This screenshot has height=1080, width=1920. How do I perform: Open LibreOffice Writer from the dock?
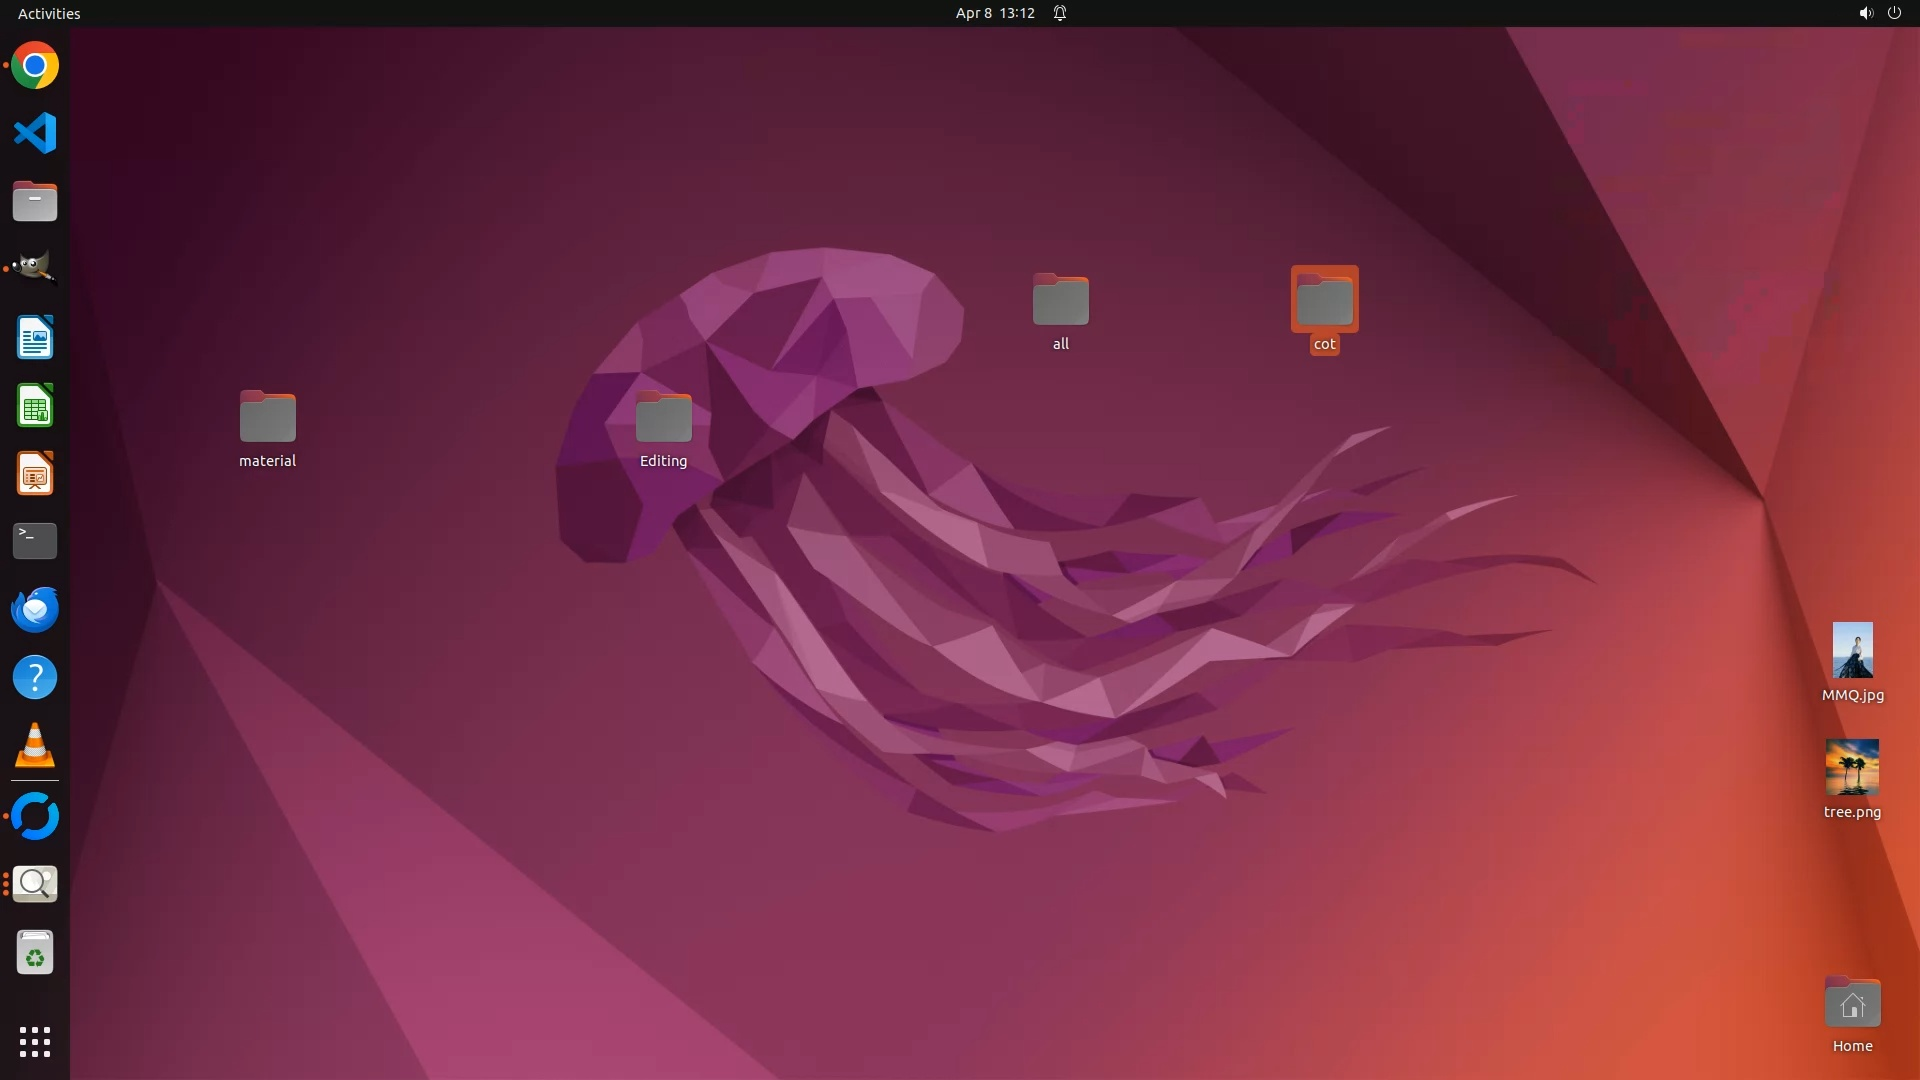[x=35, y=338]
